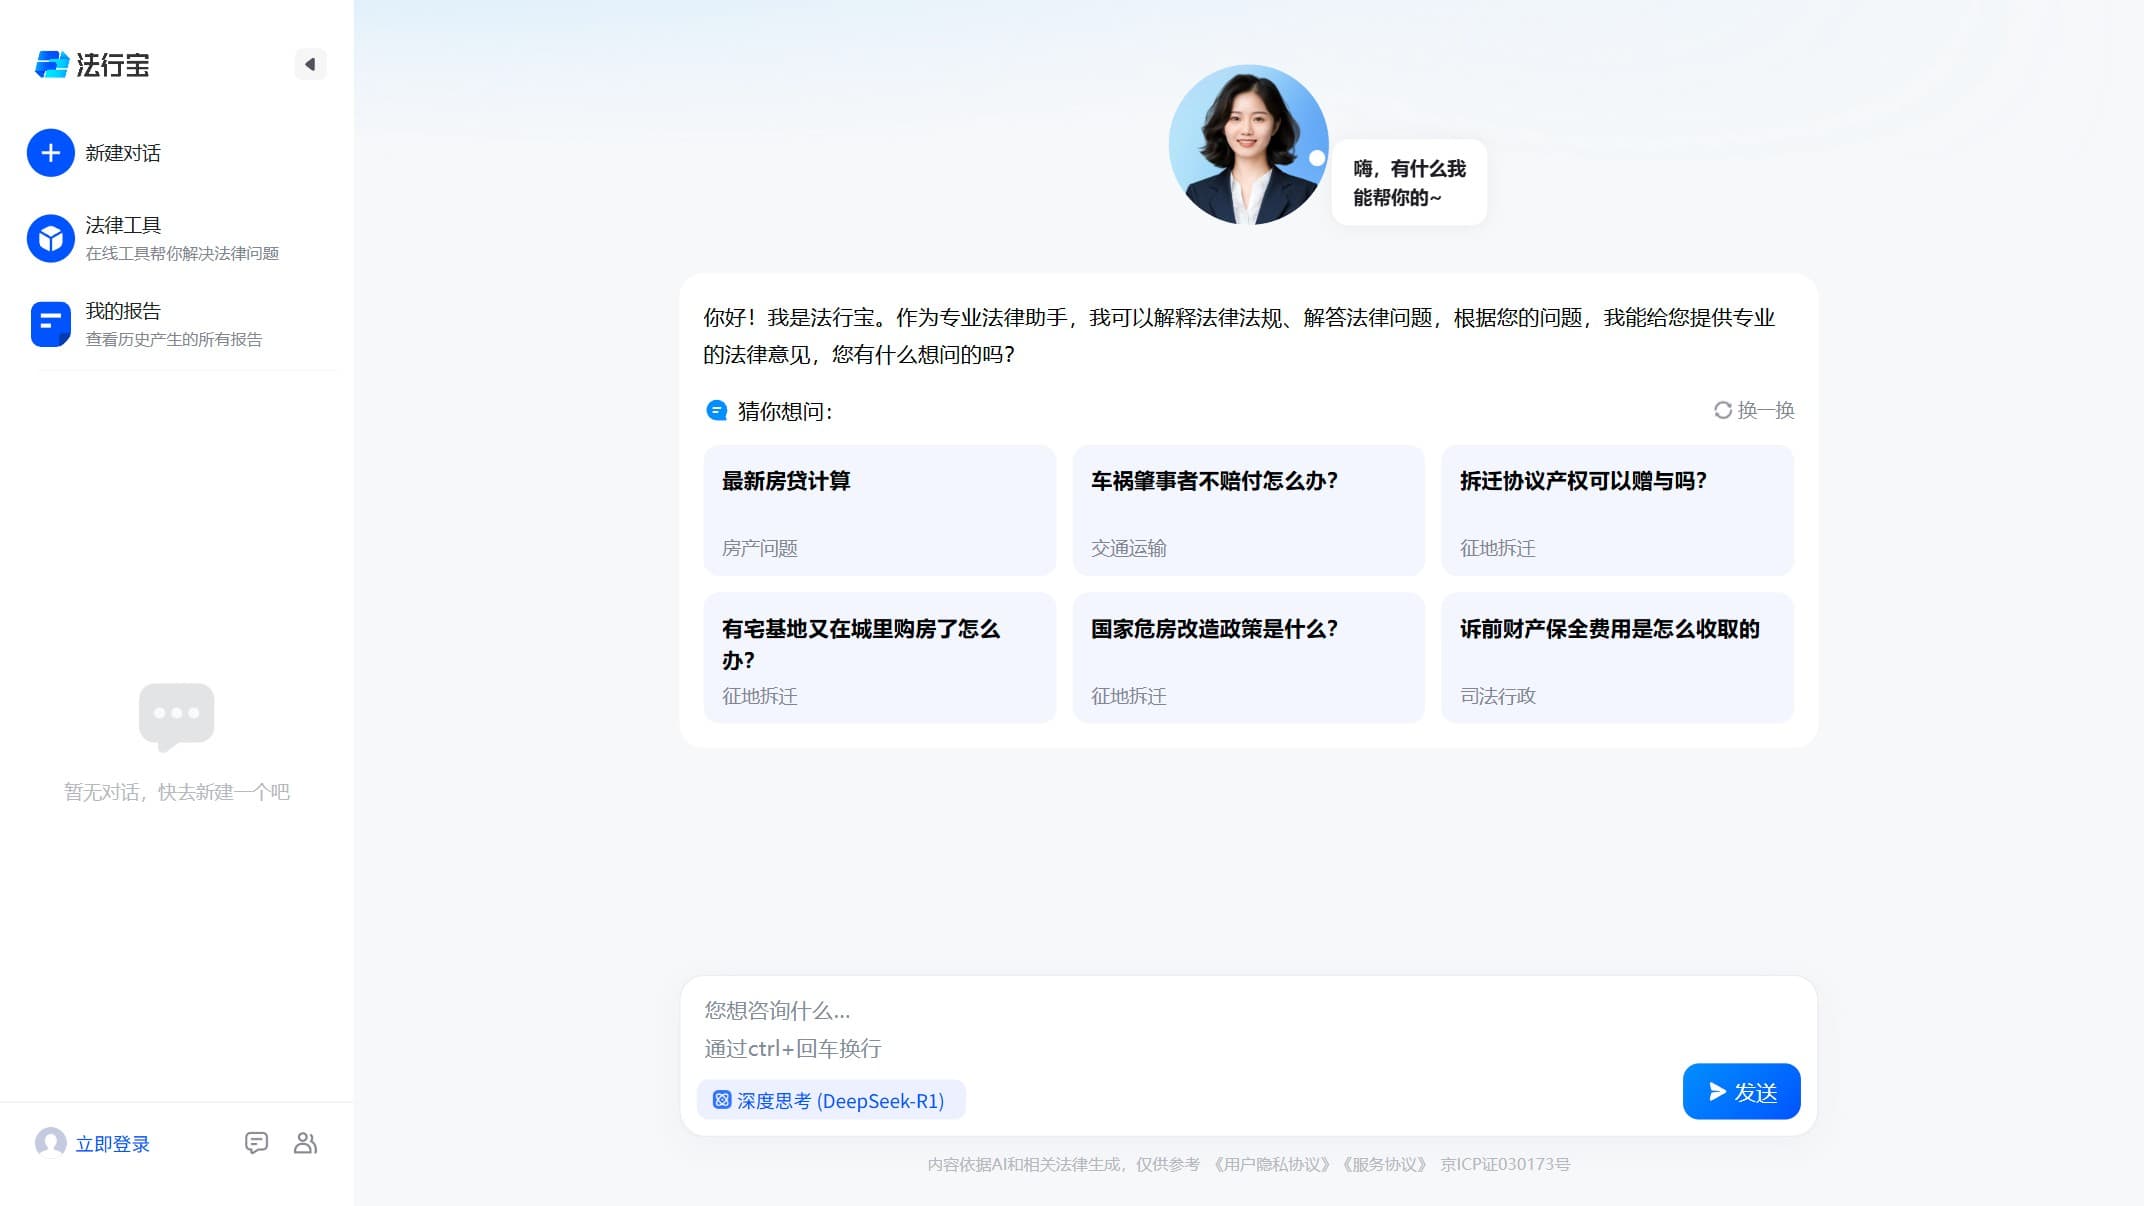Click the message input field 您想咨询什么

click(900, 1010)
